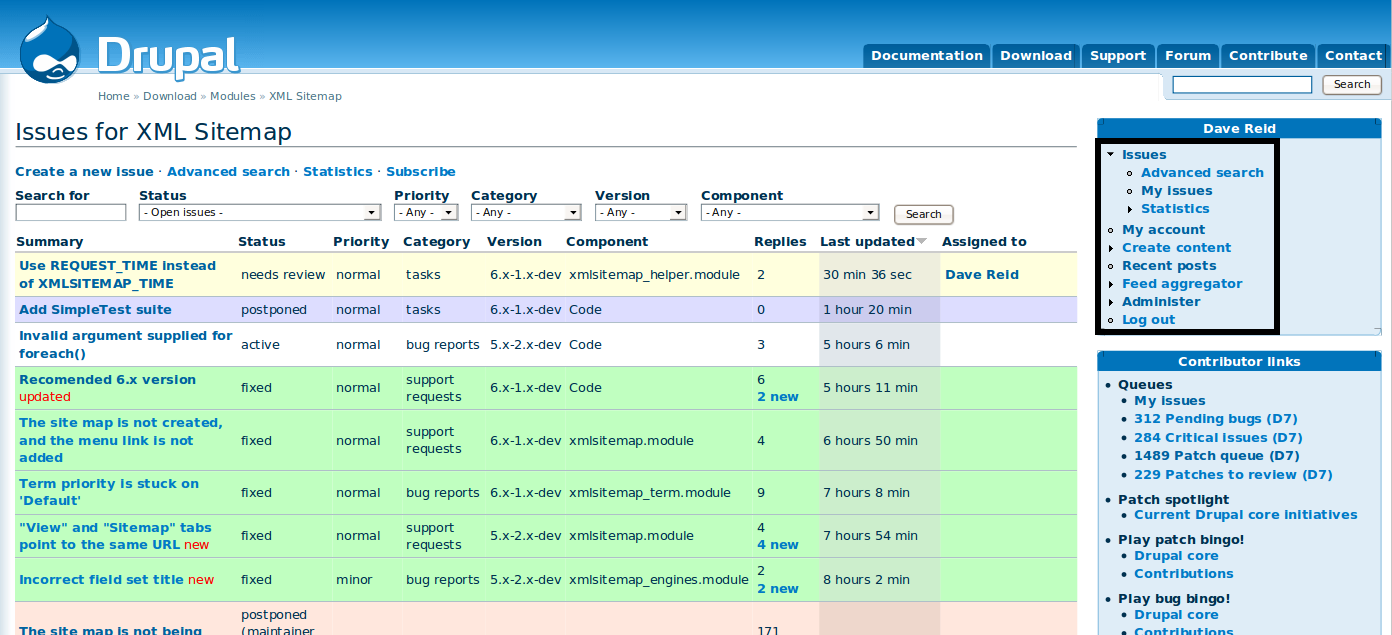Viewport: 1392px width, 635px height.
Task: Click 'Contributions' under Play patch bingo
Action: coord(1184,574)
